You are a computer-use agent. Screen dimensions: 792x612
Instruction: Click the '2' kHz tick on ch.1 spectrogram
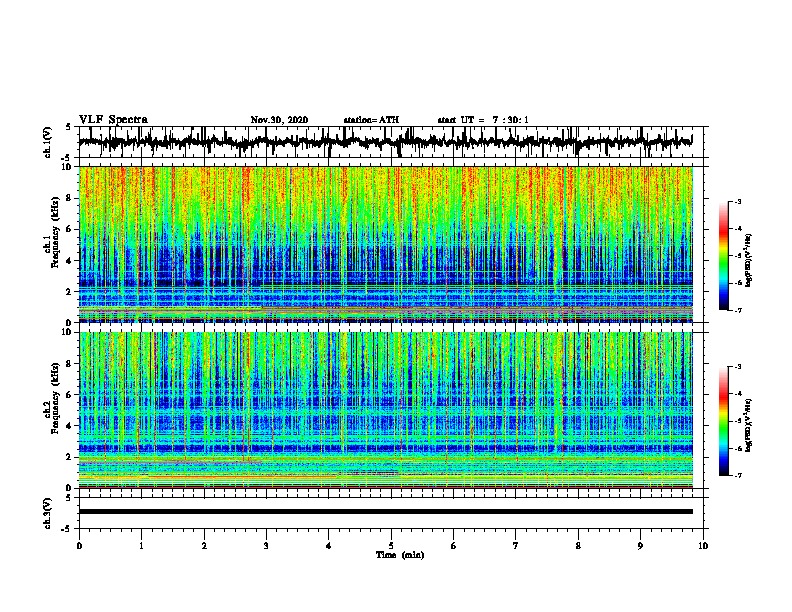(x=69, y=291)
